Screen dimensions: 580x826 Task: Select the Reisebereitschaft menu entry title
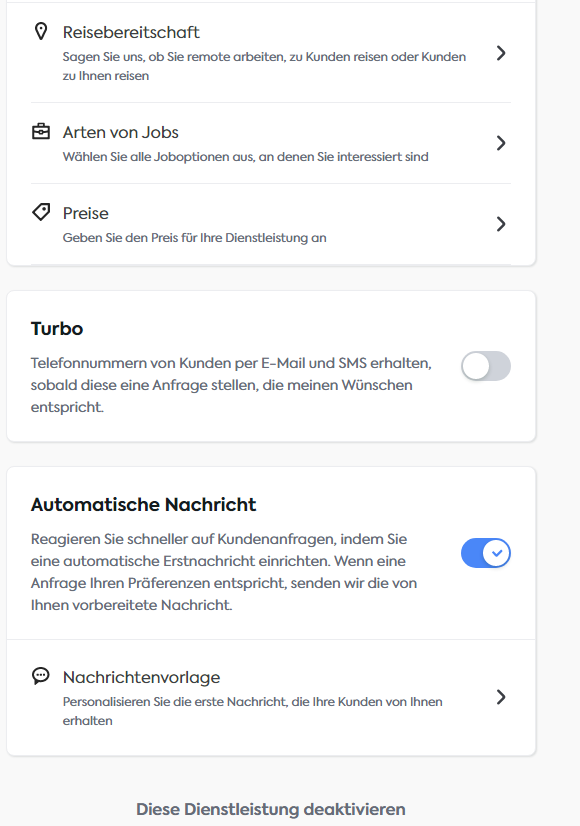coord(131,32)
